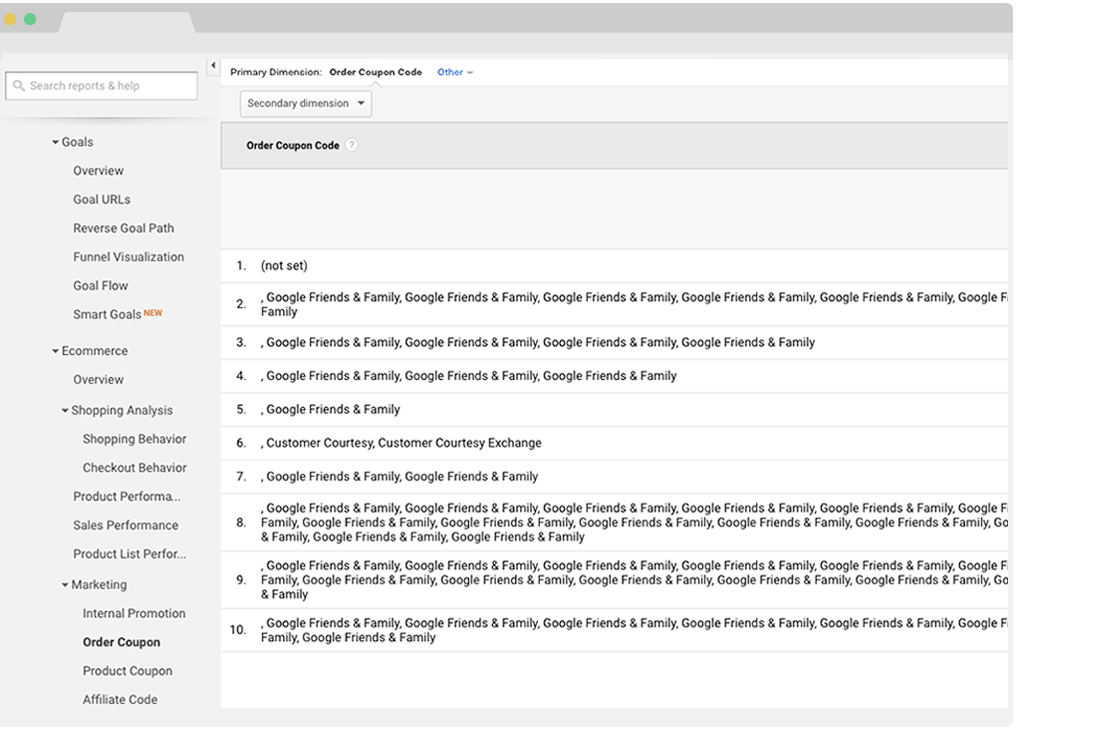The image size is (1094, 732).
Task: Open the Smart Goals report
Action: pyautogui.click(x=107, y=314)
